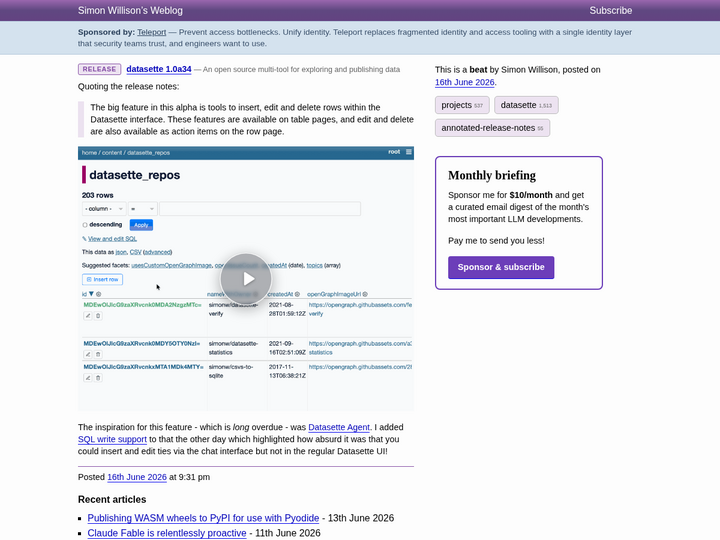Click edit pencil icon for datasette-statistics row

pyautogui.click(x=88, y=354)
